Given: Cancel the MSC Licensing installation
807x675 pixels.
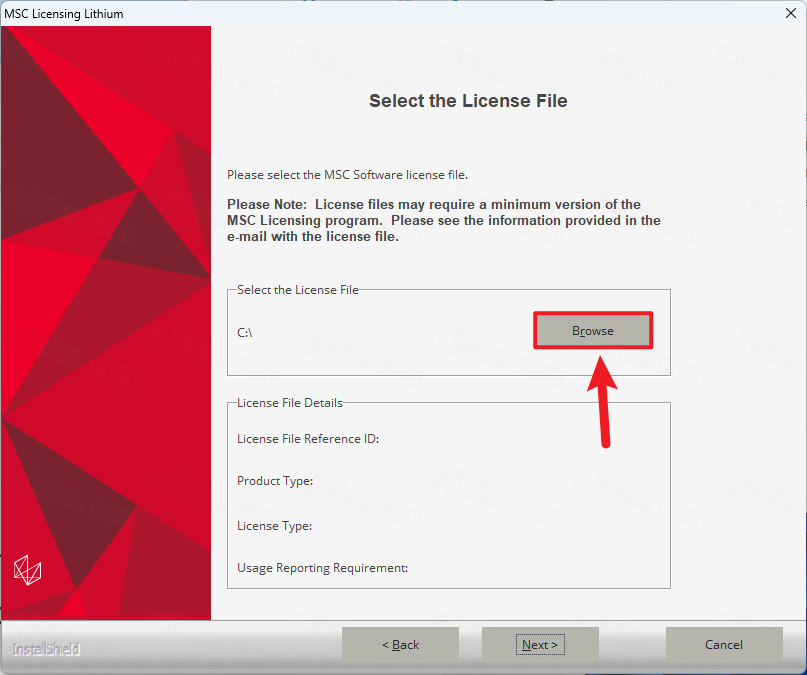Looking at the screenshot, I should (724, 644).
